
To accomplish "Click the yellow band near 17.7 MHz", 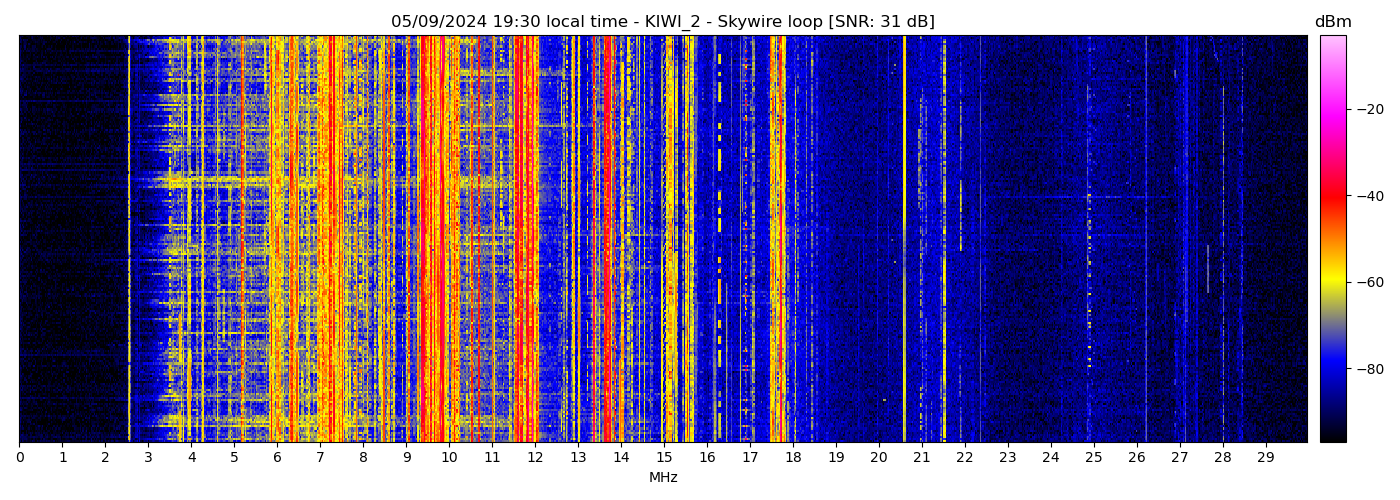I will 777,240.
